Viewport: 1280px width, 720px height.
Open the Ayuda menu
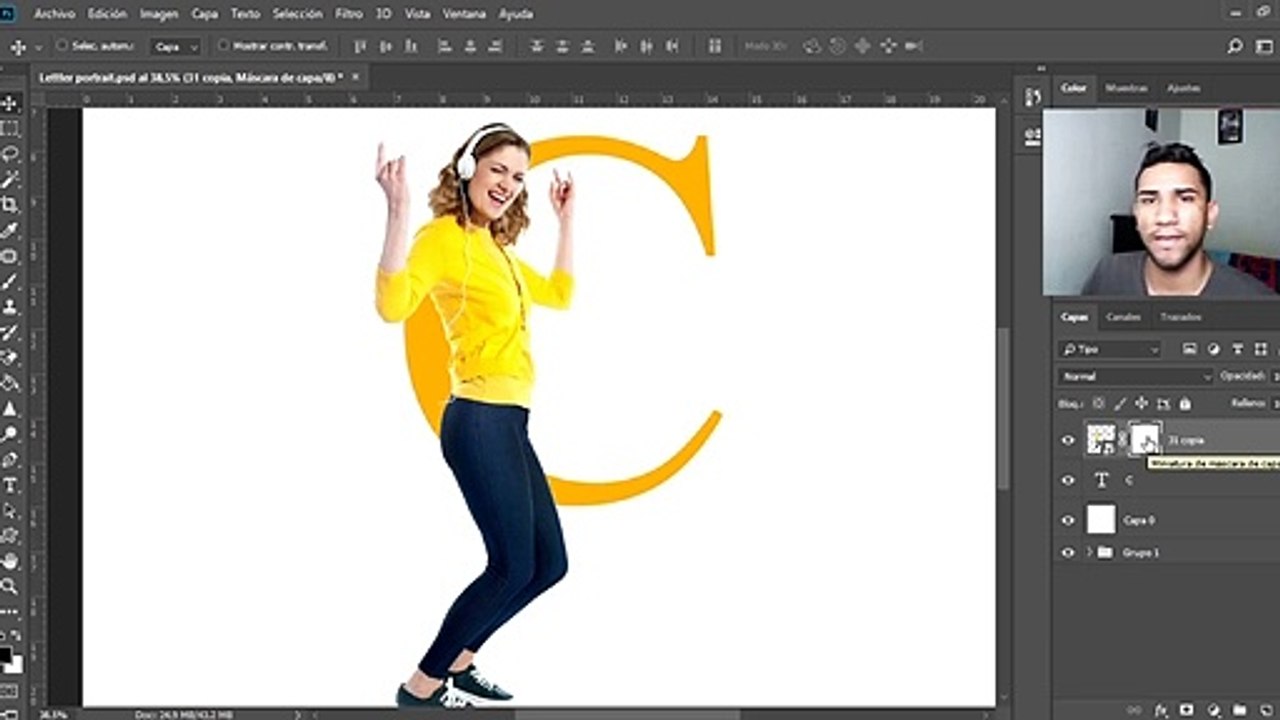tap(516, 14)
